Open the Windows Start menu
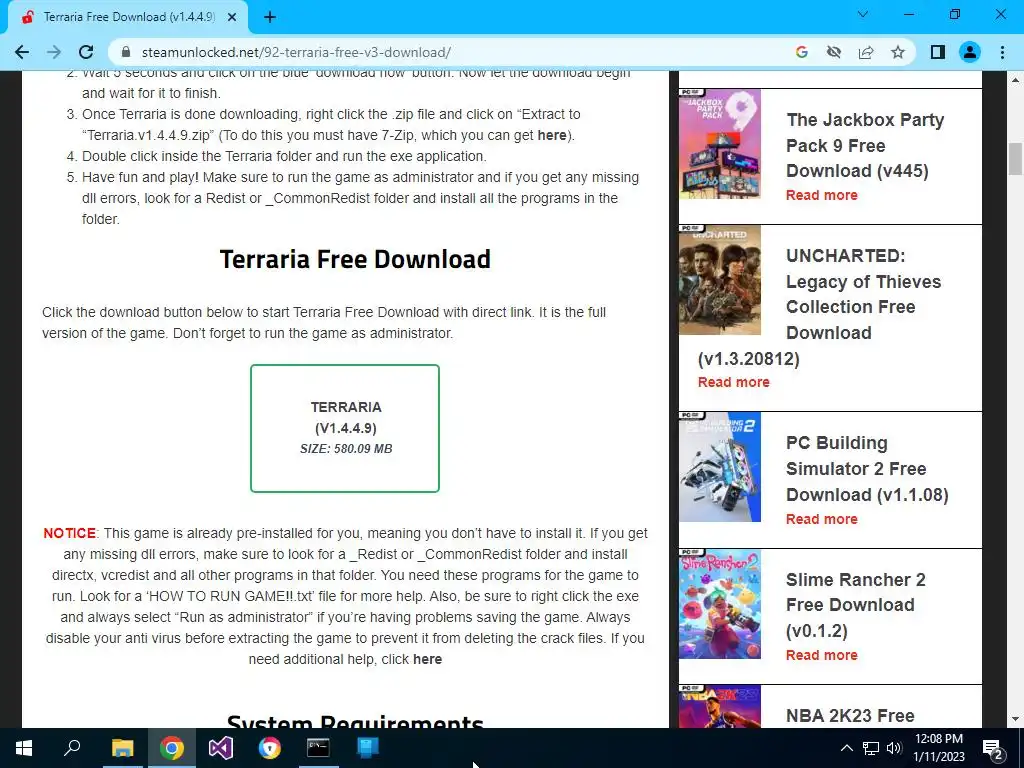The width and height of the screenshot is (1024, 768). point(24,748)
